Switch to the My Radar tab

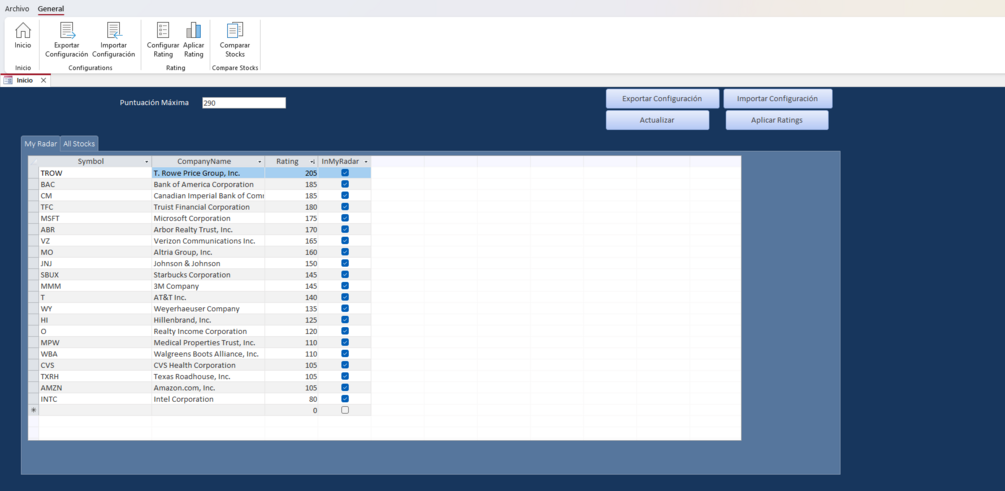tap(40, 144)
